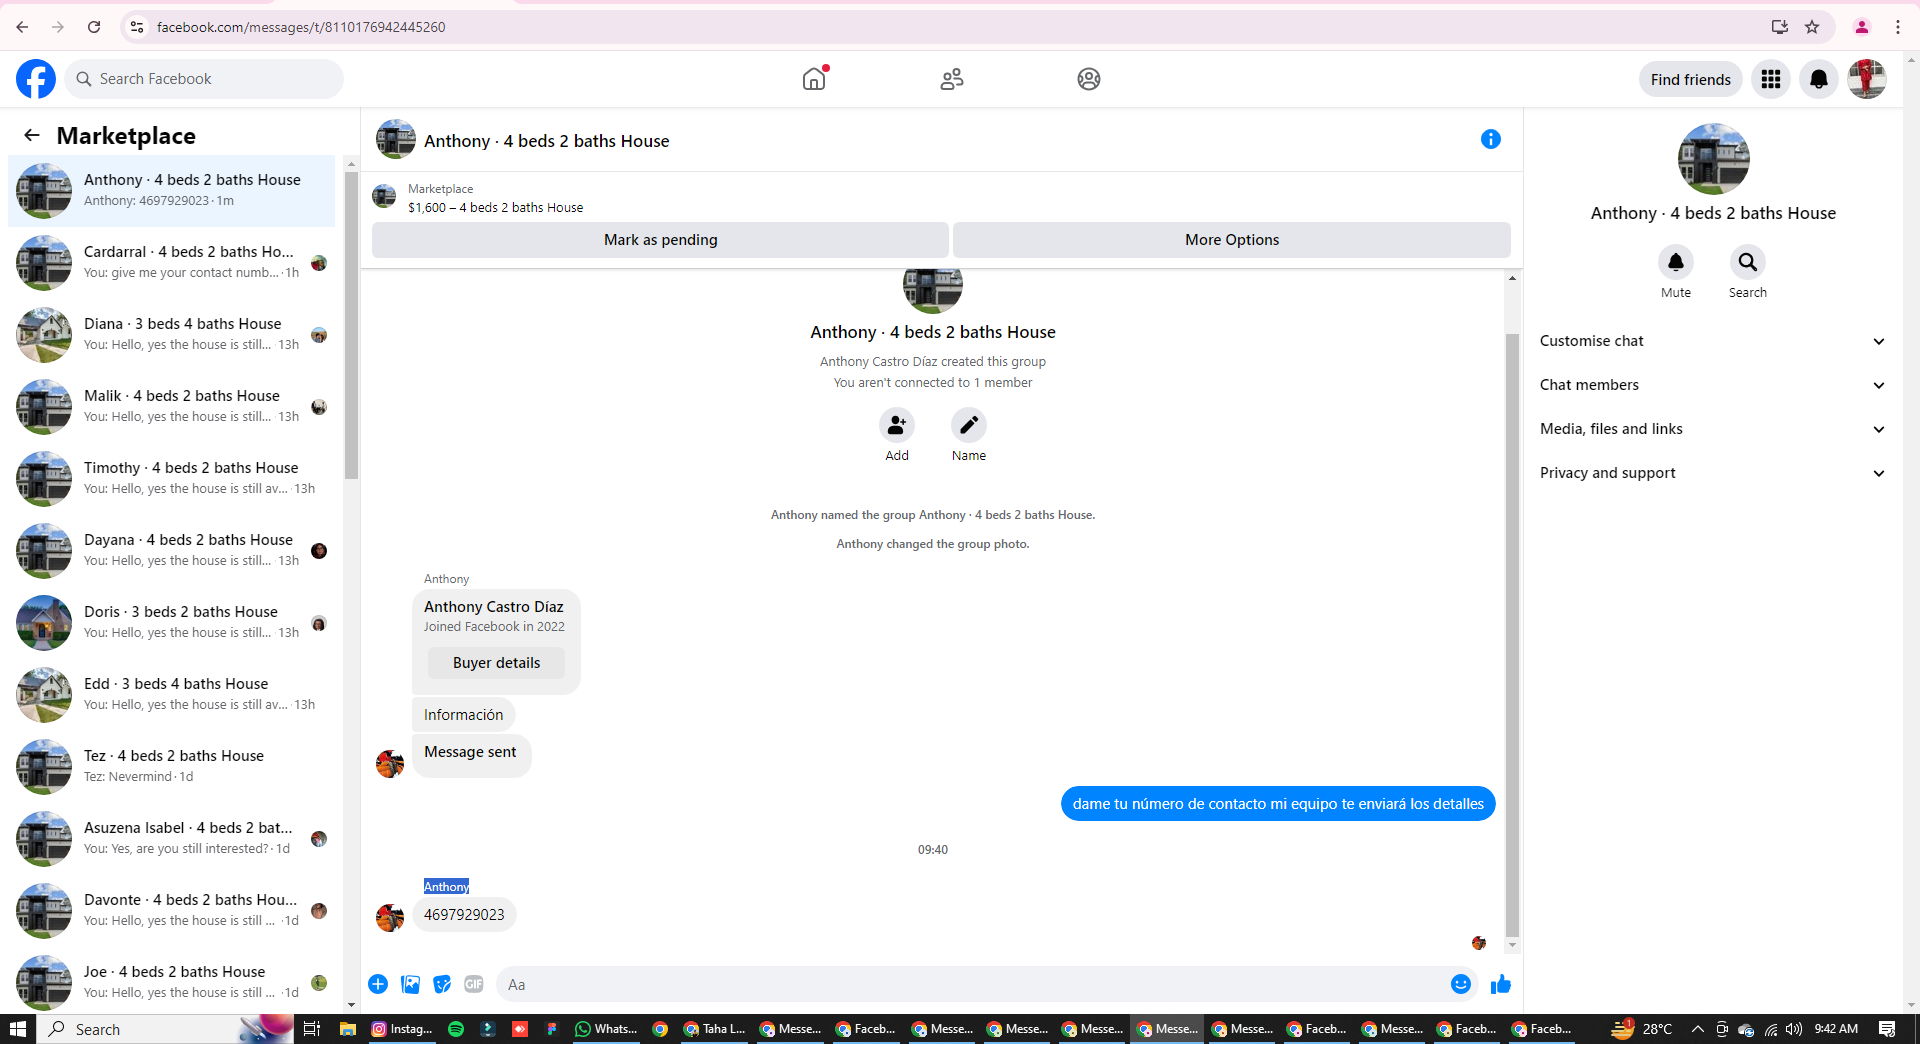Image resolution: width=1920 pixels, height=1044 pixels.
Task: Click the browser address bar URL
Action: (x=301, y=27)
